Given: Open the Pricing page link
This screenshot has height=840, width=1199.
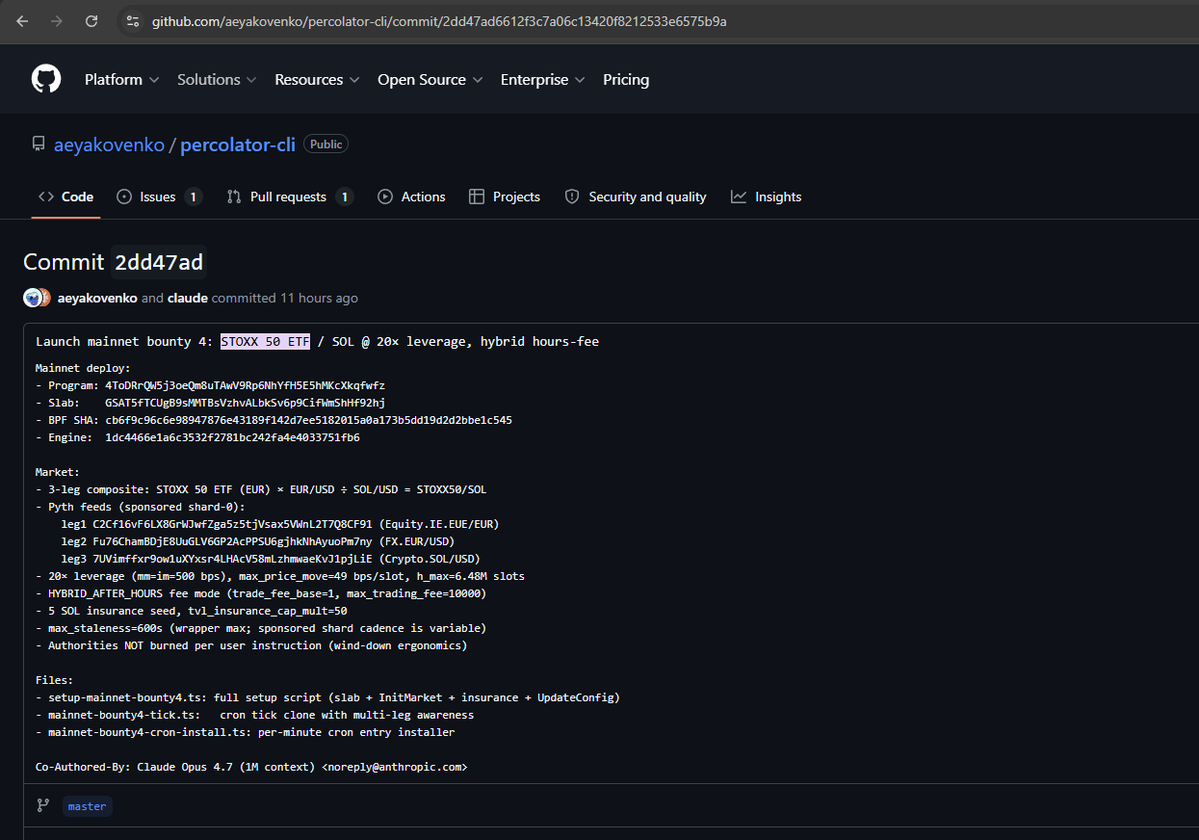Looking at the screenshot, I should 625,79.
